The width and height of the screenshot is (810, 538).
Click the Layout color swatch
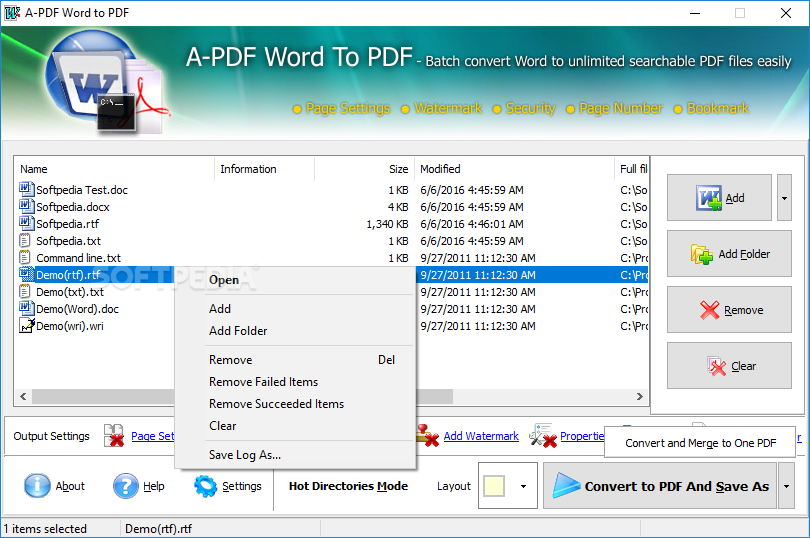coord(494,486)
